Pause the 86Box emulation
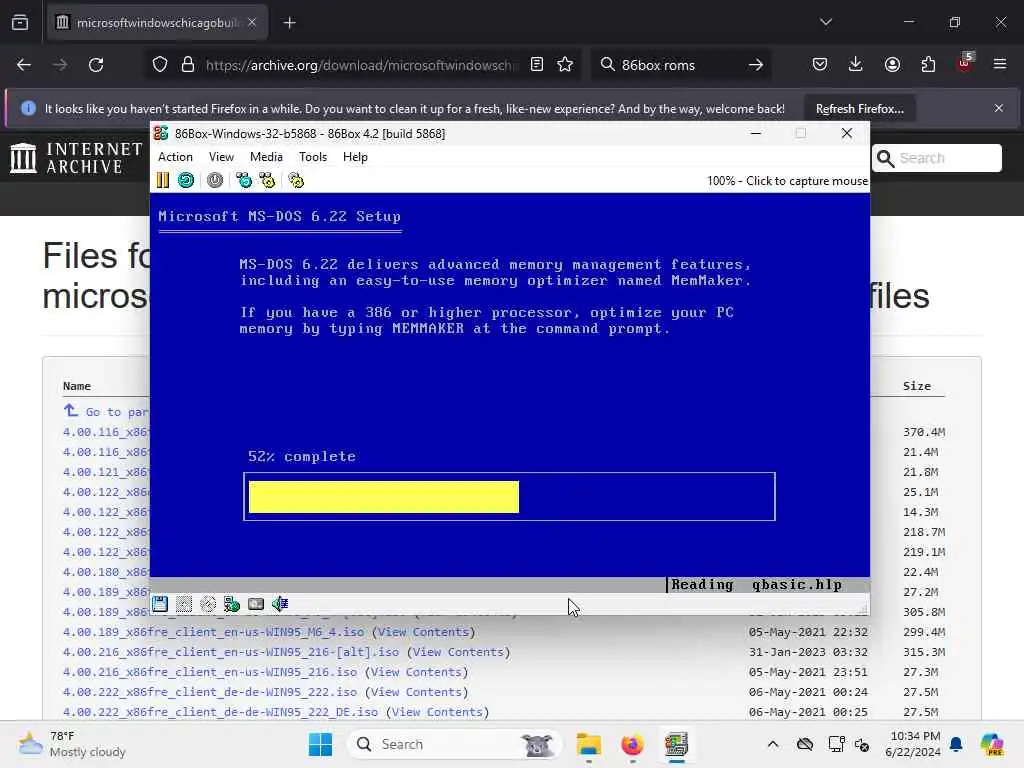Screen dimensions: 1024x768 coord(163,180)
